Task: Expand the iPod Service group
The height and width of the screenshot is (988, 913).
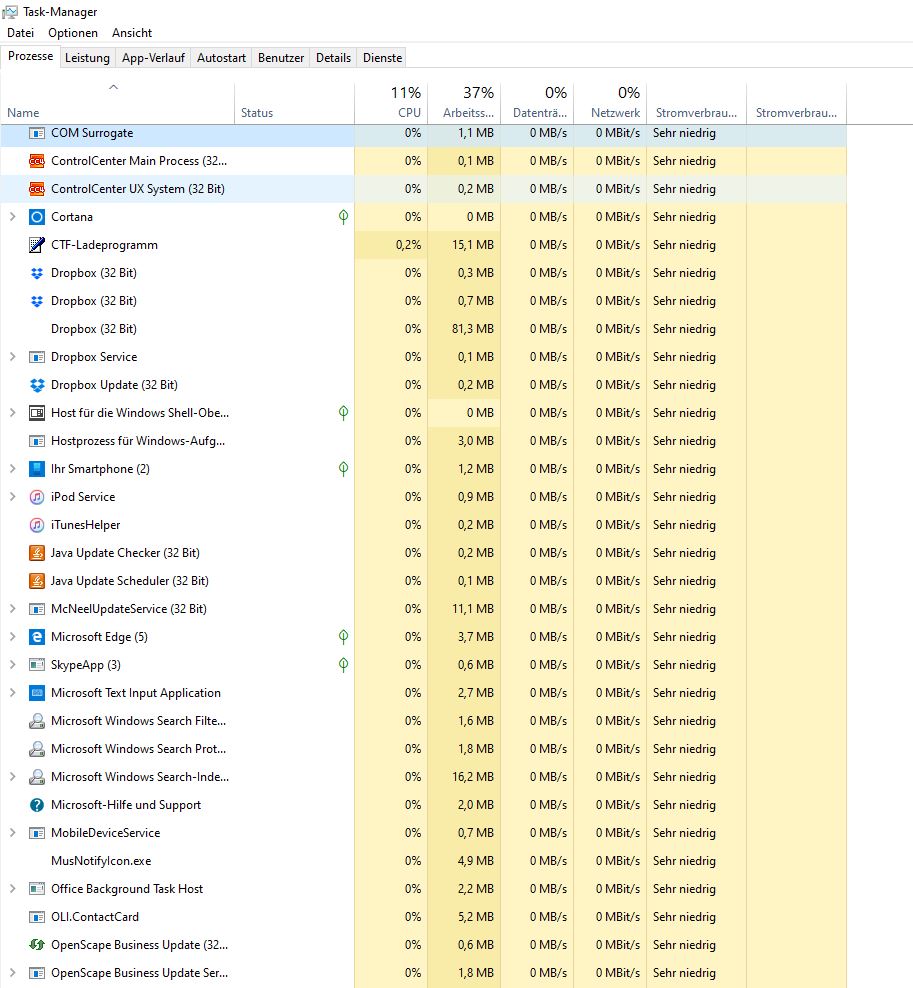Action: pyautogui.click(x=13, y=497)
